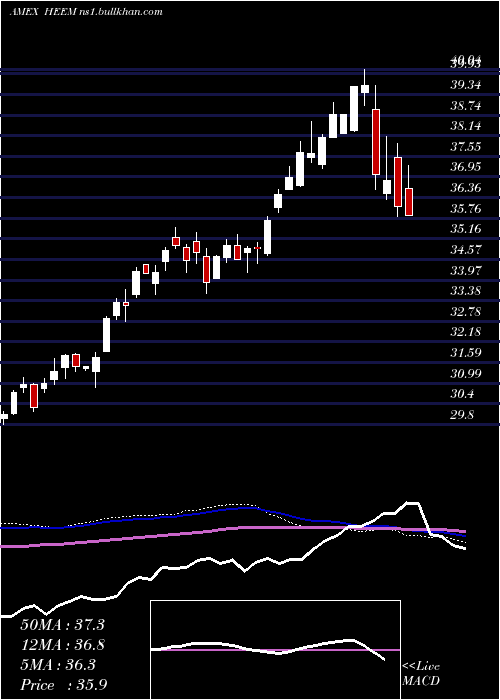Click the 36.36 price axis label
This screenshot has height=700, width=500.
click(x=466, y=188)
